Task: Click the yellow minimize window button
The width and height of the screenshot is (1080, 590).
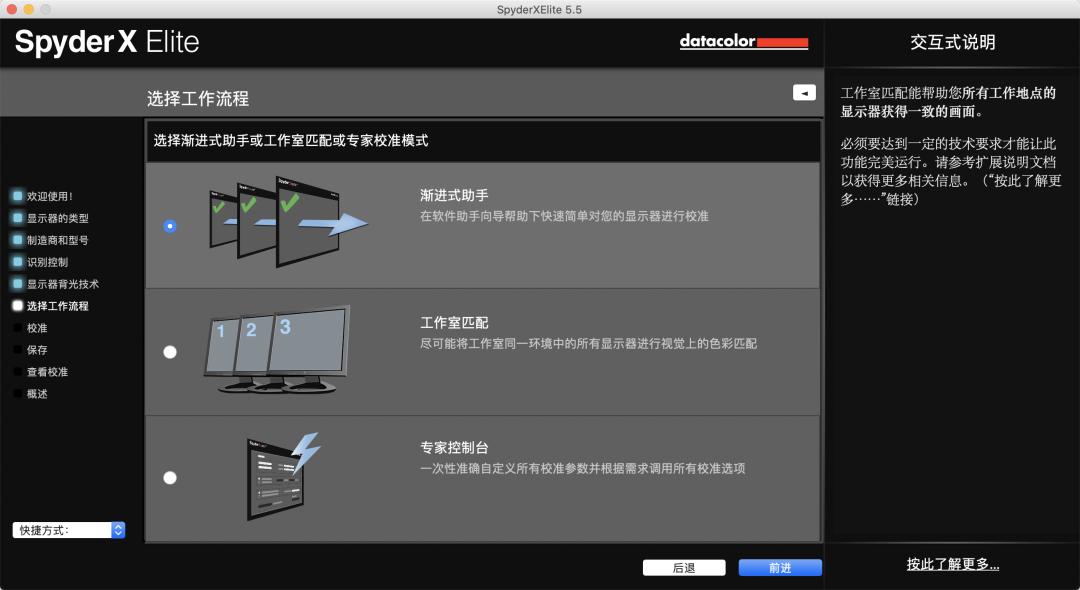Action: (28, 10)
